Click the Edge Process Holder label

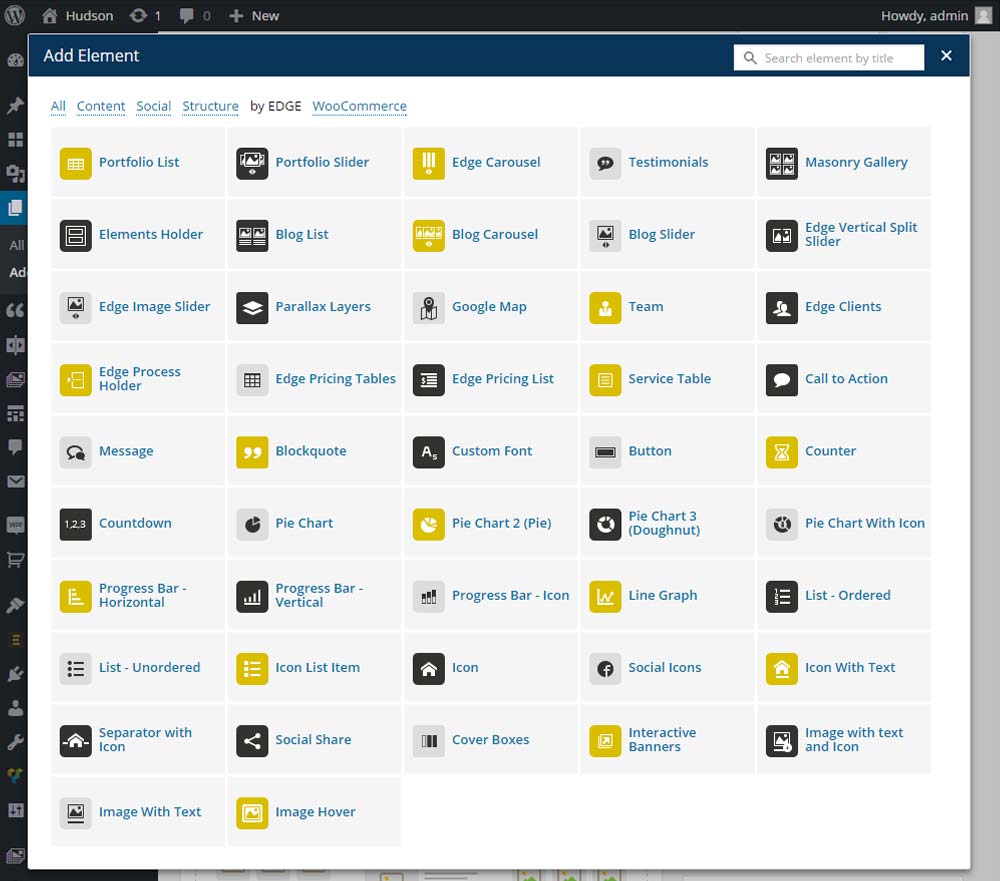tap(140, 378)
